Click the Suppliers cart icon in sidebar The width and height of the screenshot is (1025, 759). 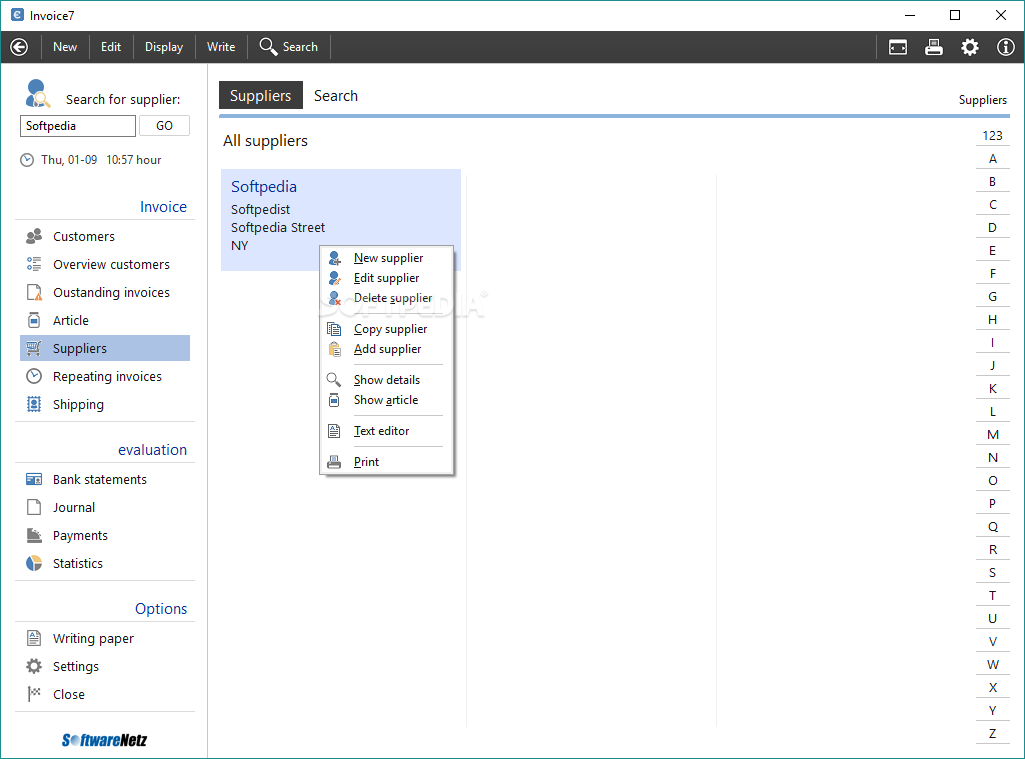click(34, 348)
